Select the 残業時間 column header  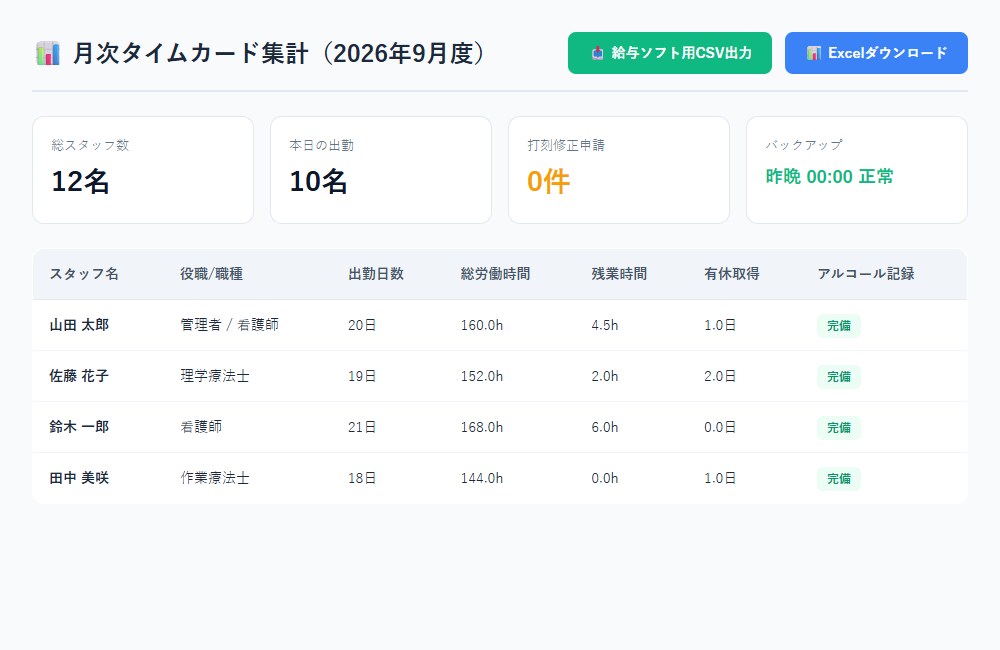point(619,274)
